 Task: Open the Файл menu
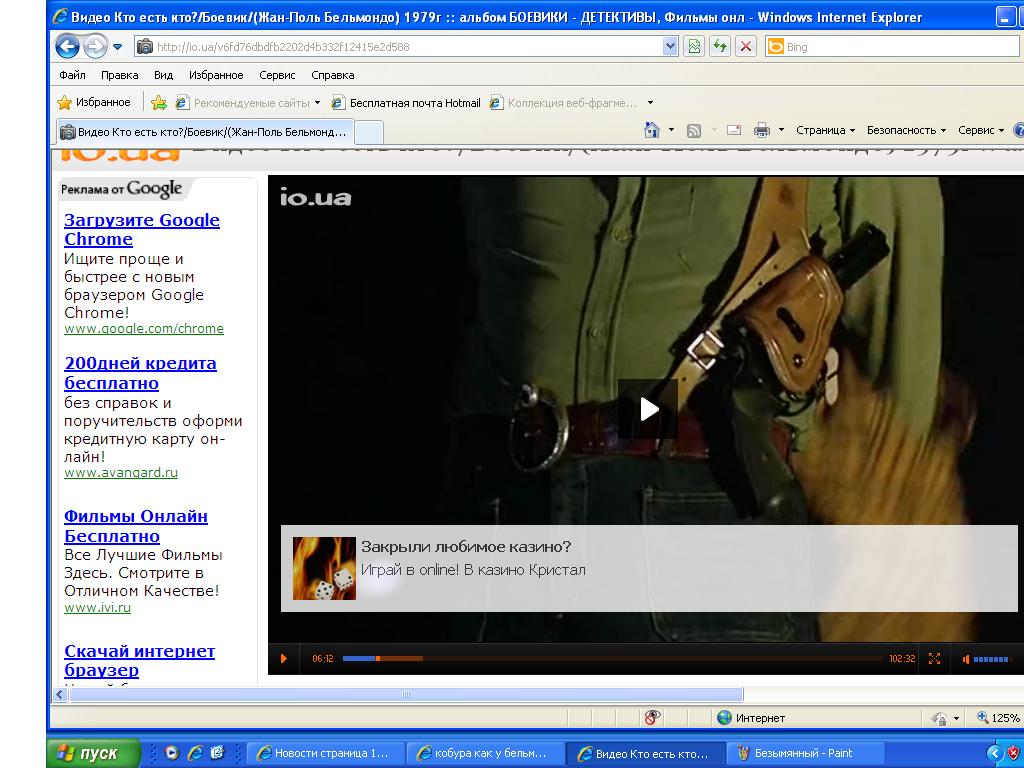pos(72,75)
